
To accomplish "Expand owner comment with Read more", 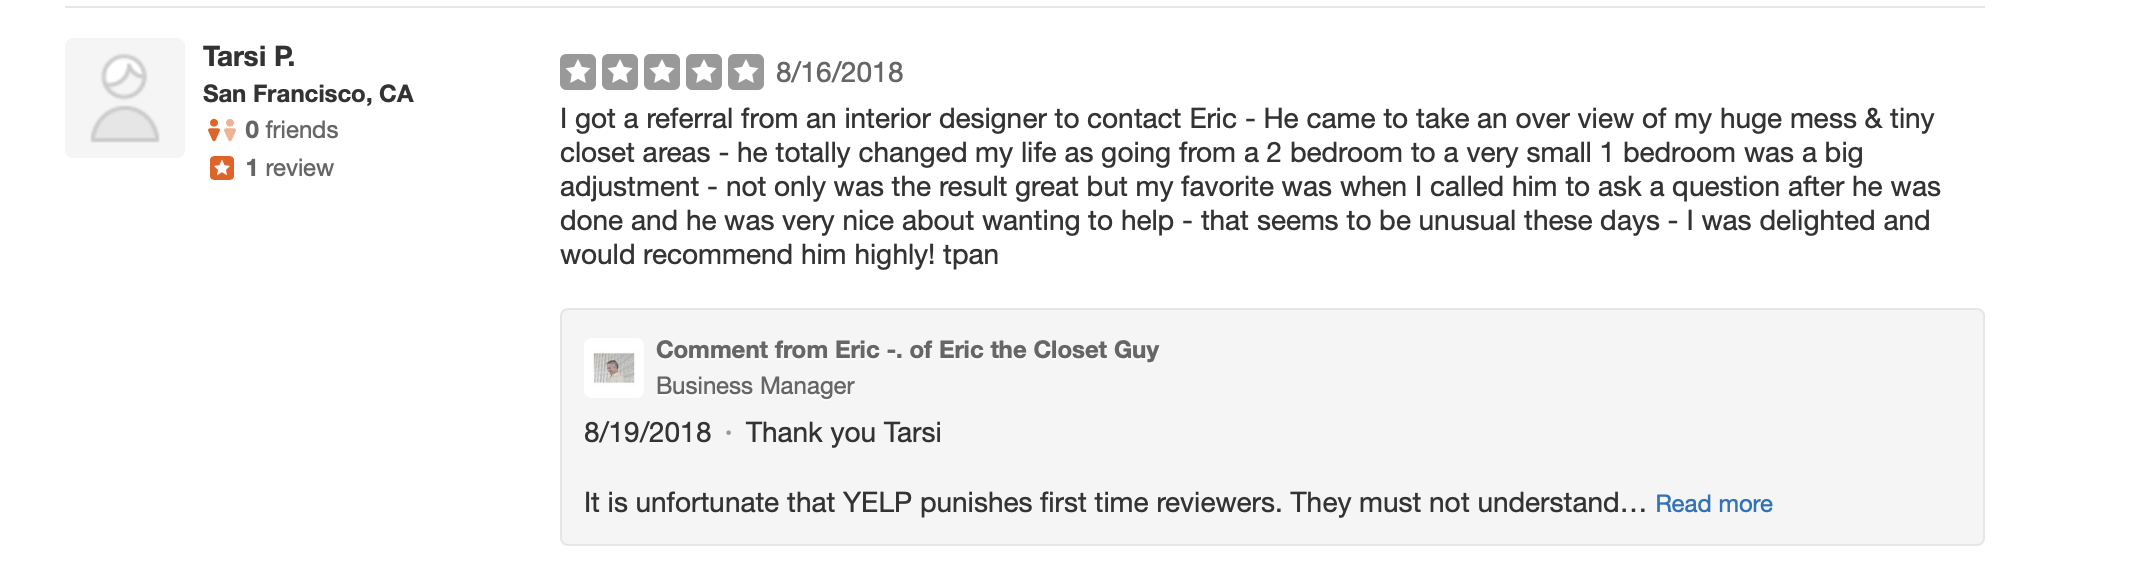I will [x=1714, y=504].
